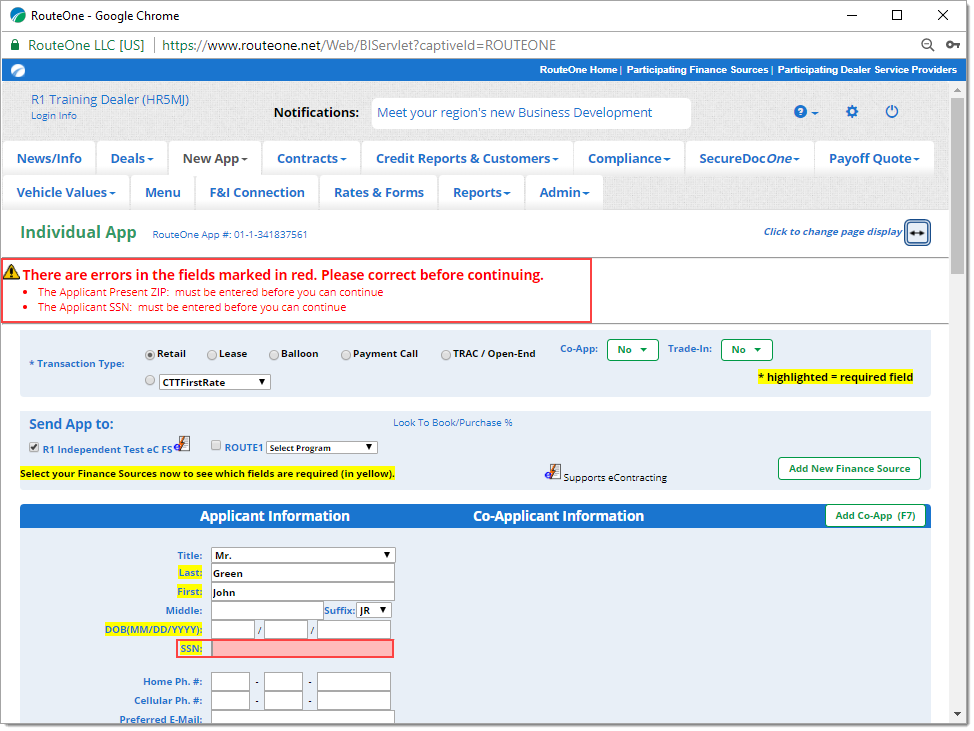The width and height of the screenshot is (974, 731).
Task: Expand Credit Reports & Customers menu
Action: pyautogui.click(x=467, y=158)
